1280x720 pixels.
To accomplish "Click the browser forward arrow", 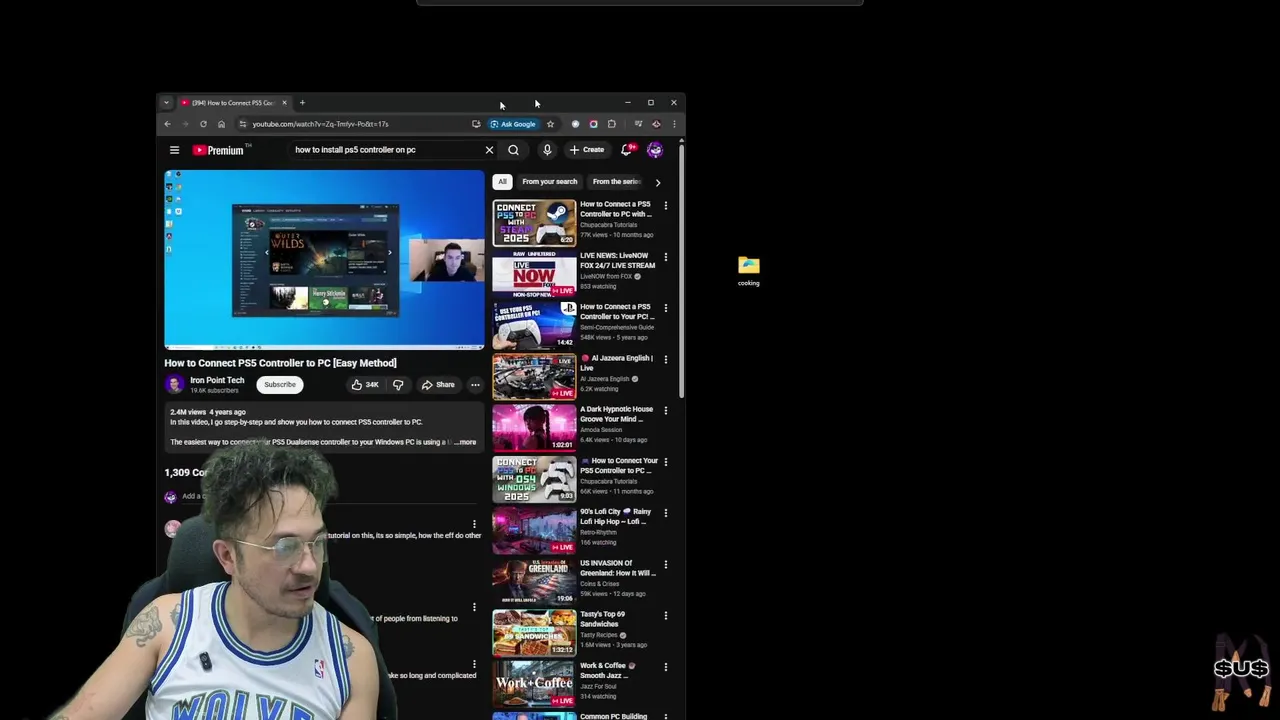I will click(185, 124).
